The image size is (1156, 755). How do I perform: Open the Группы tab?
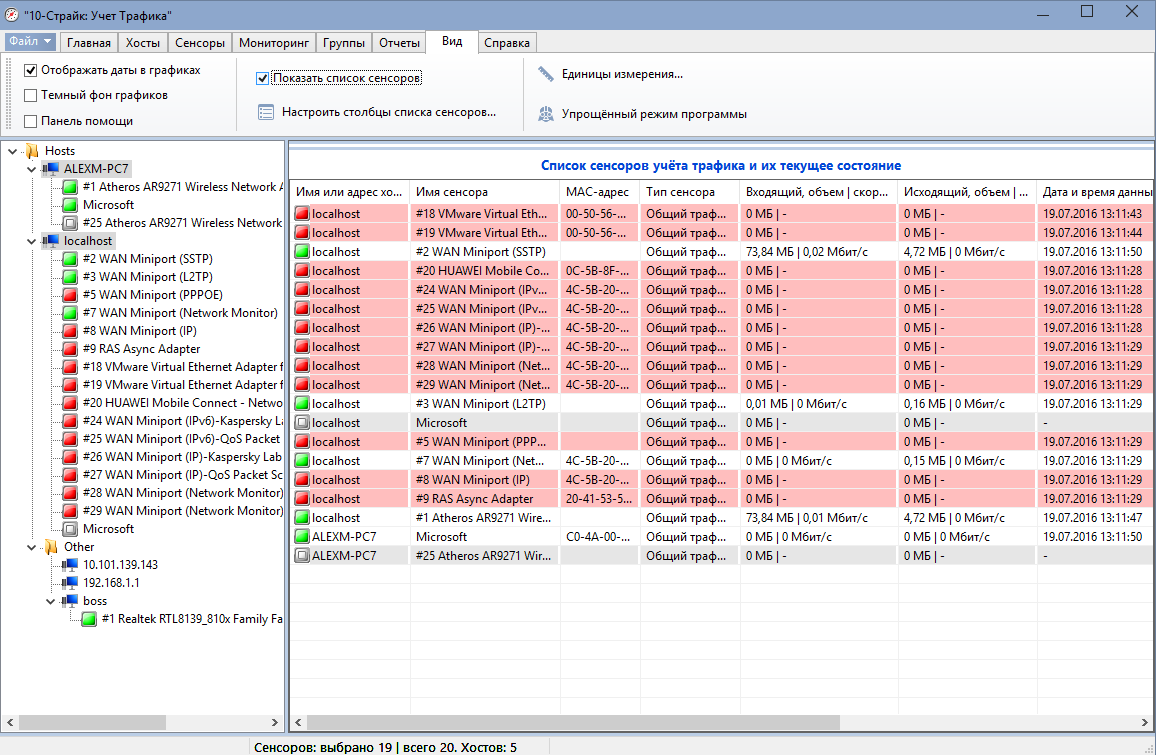(344, 43)
